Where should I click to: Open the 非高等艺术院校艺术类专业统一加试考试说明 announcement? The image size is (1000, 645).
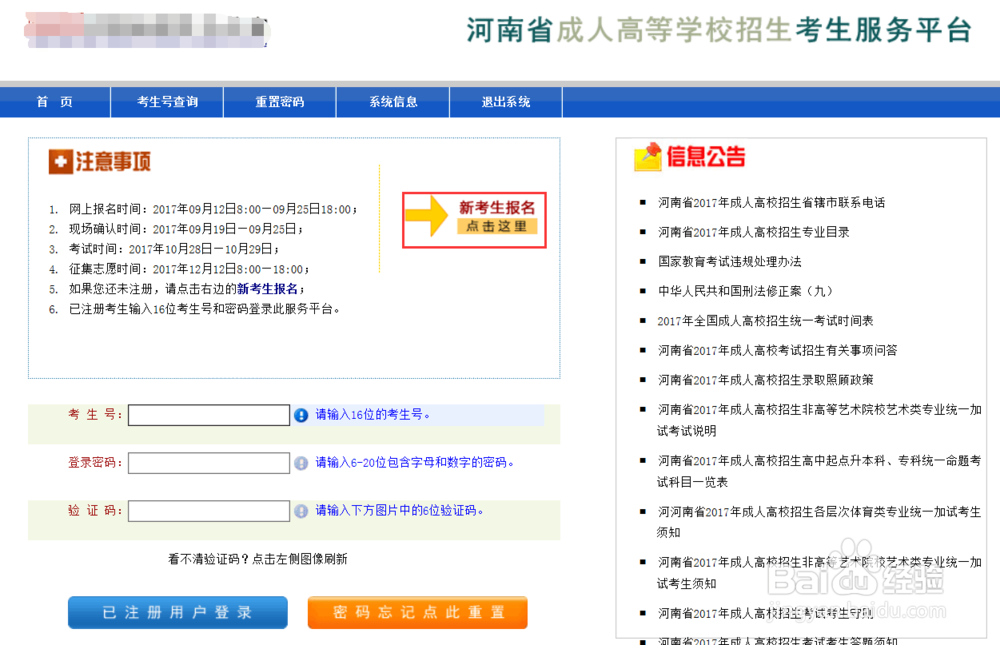click(x=820, y=420)
